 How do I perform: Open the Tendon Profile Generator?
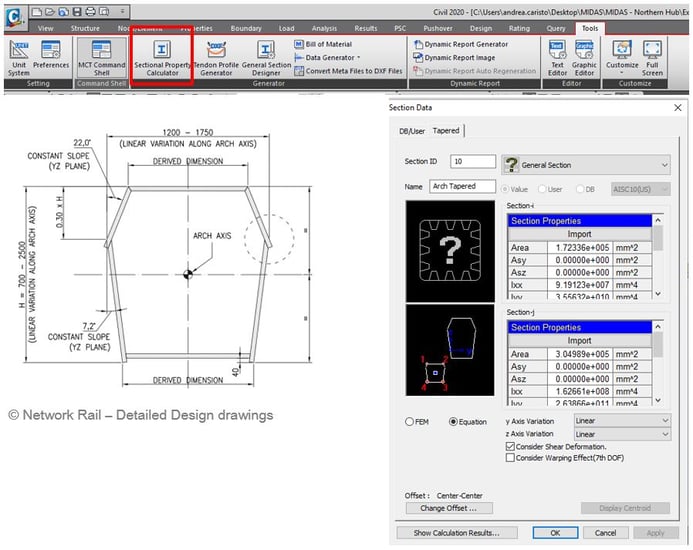[x=216, y=58]
